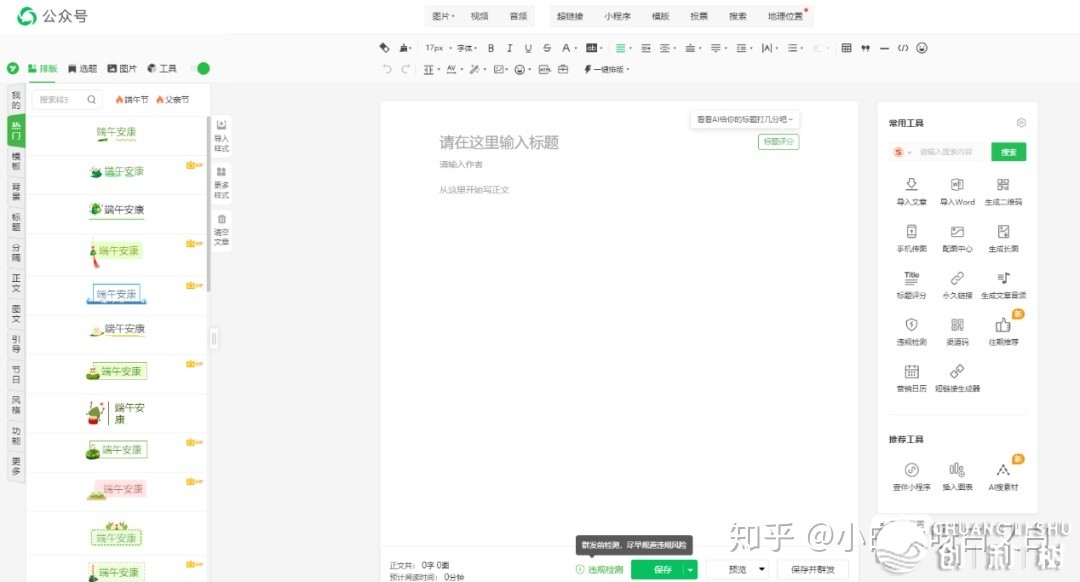The image size is (1080, 582).
Task: Click the Clear article (清空文章) trash icon
Action: pyautogui.click(x=221, y=220)
